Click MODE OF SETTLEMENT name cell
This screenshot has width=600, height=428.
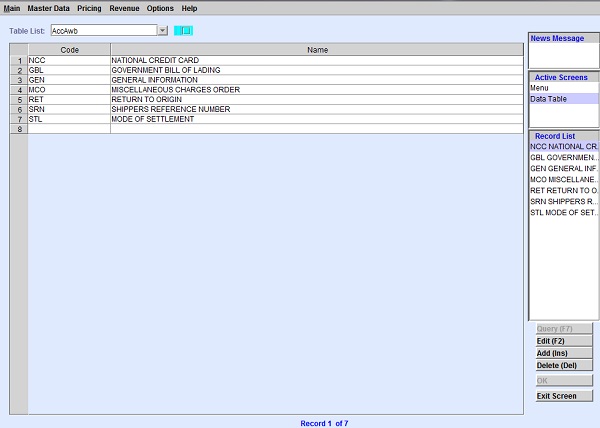[317, 119]
